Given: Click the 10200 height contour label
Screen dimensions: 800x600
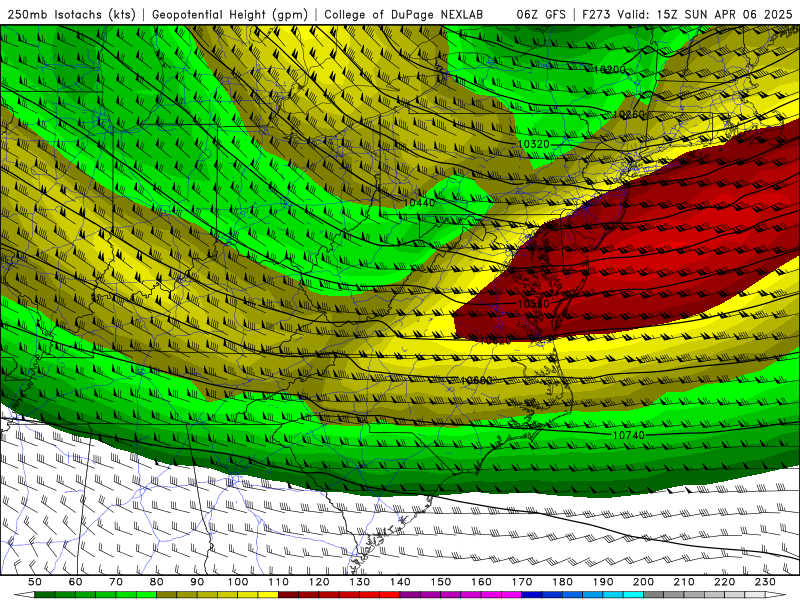Looking at the screenshot, I should (610, 69).
